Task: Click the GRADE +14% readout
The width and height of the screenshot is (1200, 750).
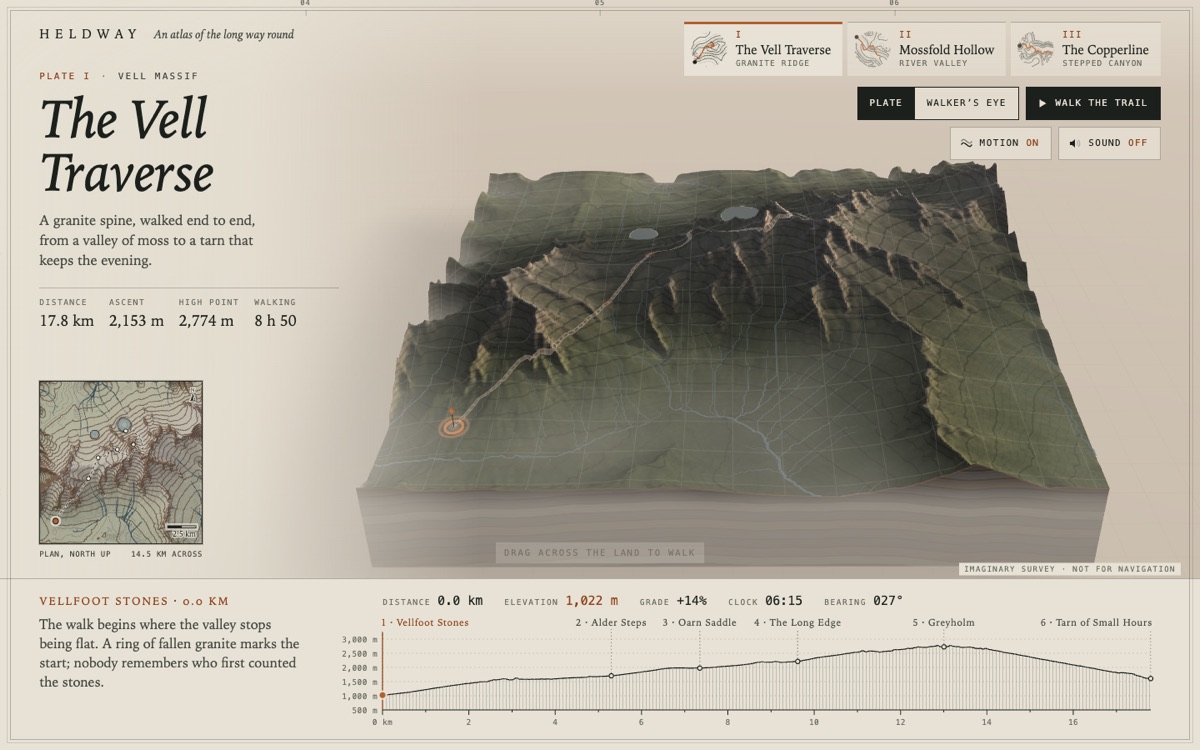Action: coord(673,601)
